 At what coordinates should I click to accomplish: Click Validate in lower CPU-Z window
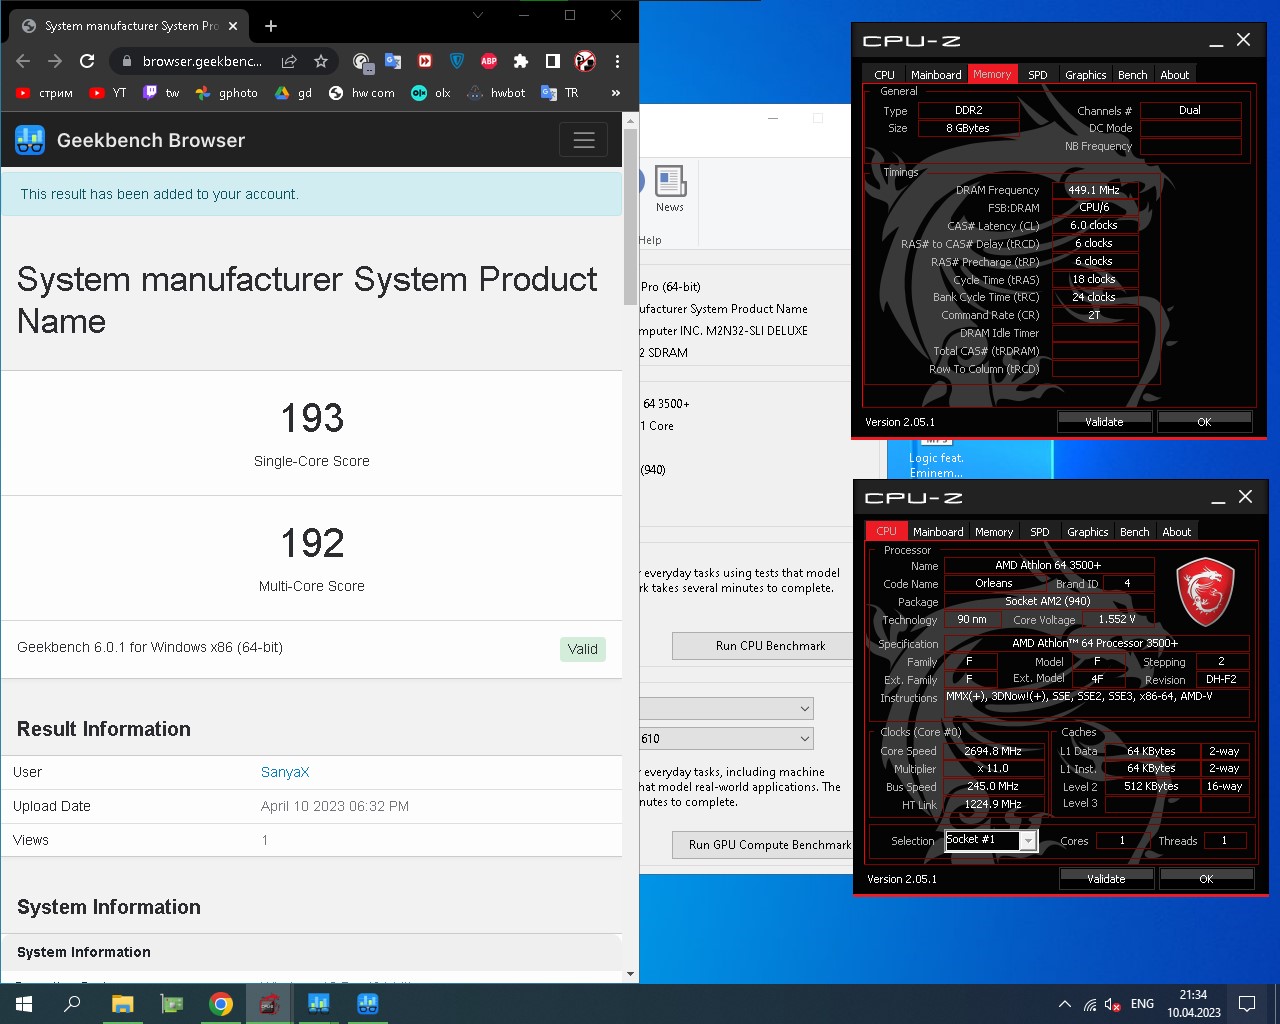click(x=1106, y=879)
